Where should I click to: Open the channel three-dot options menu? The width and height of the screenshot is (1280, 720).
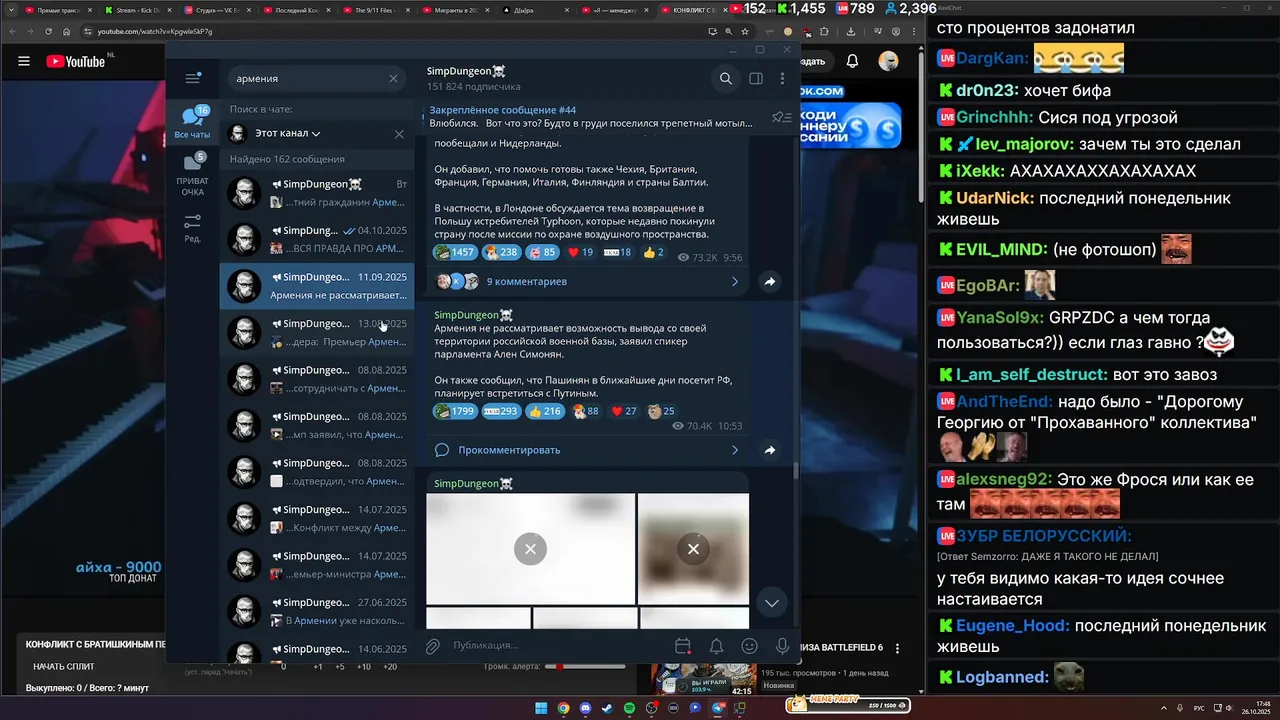tap(782, 78)
